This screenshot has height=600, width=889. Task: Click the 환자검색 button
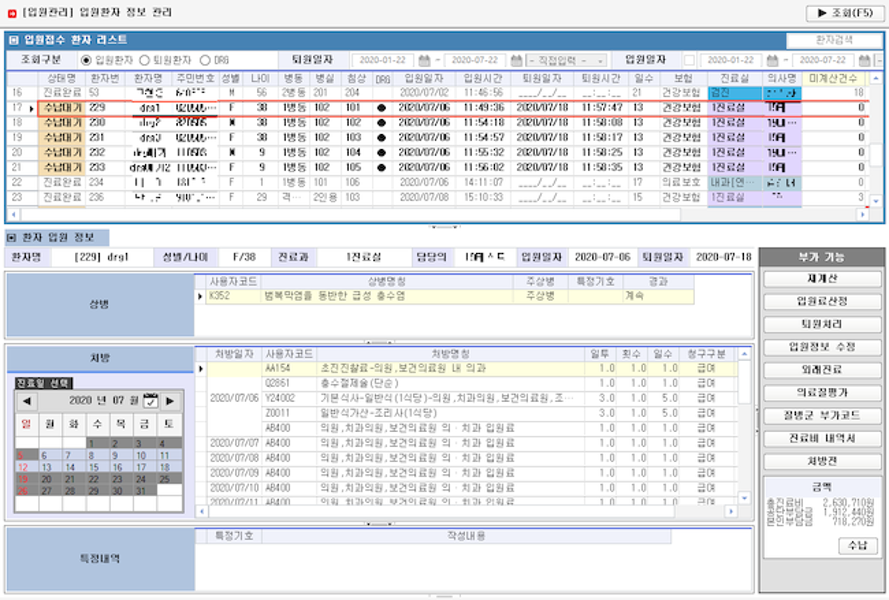pyautogui.click(x=834, y=40)
